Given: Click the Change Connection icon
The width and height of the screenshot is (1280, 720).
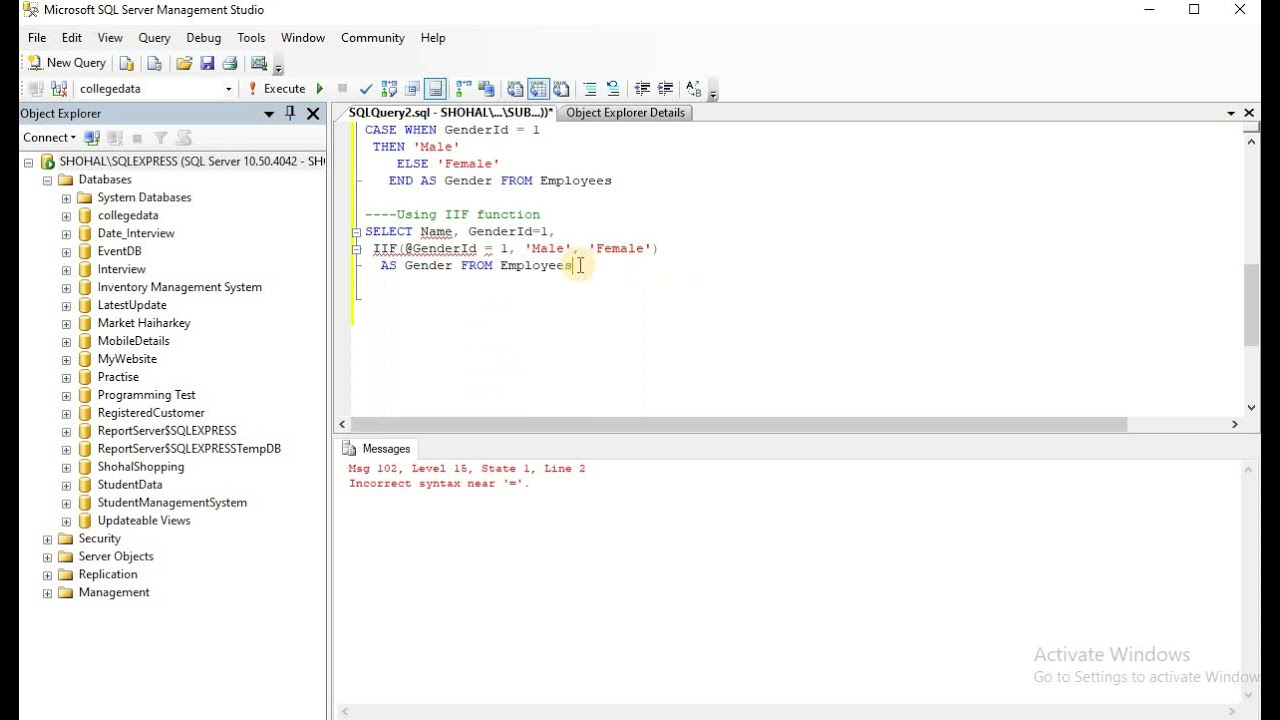Looking at the screenshot, I should [x=58, y=89].
